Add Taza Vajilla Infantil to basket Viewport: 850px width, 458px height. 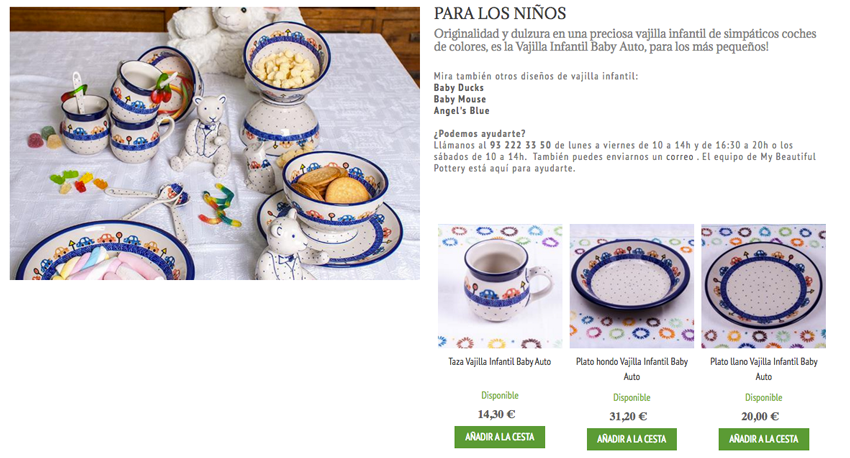[x=499, y=437]
